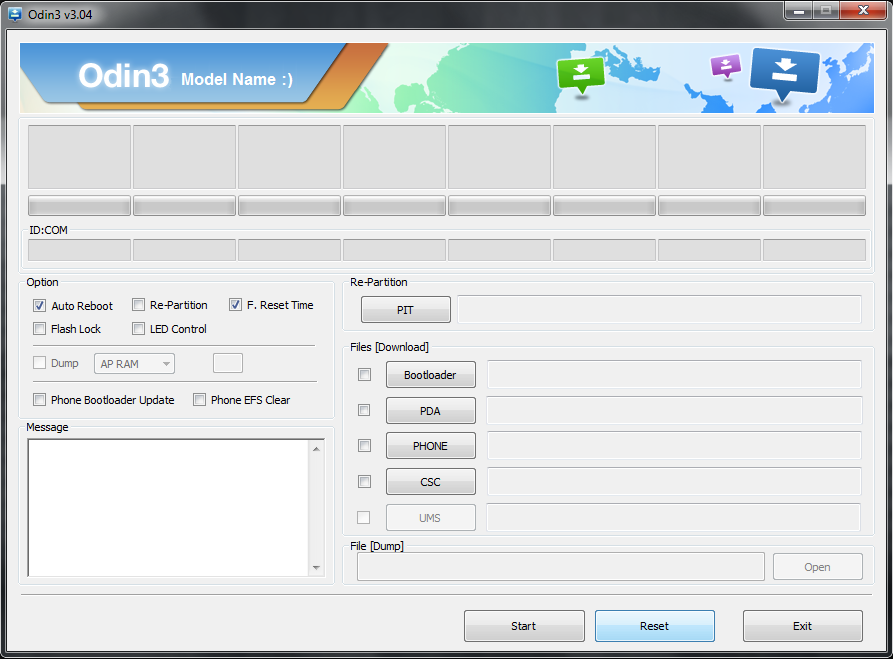This screenshot has height=659, width=893.
Task: Click the CSC file path field
Action: [x=674, y=481]
